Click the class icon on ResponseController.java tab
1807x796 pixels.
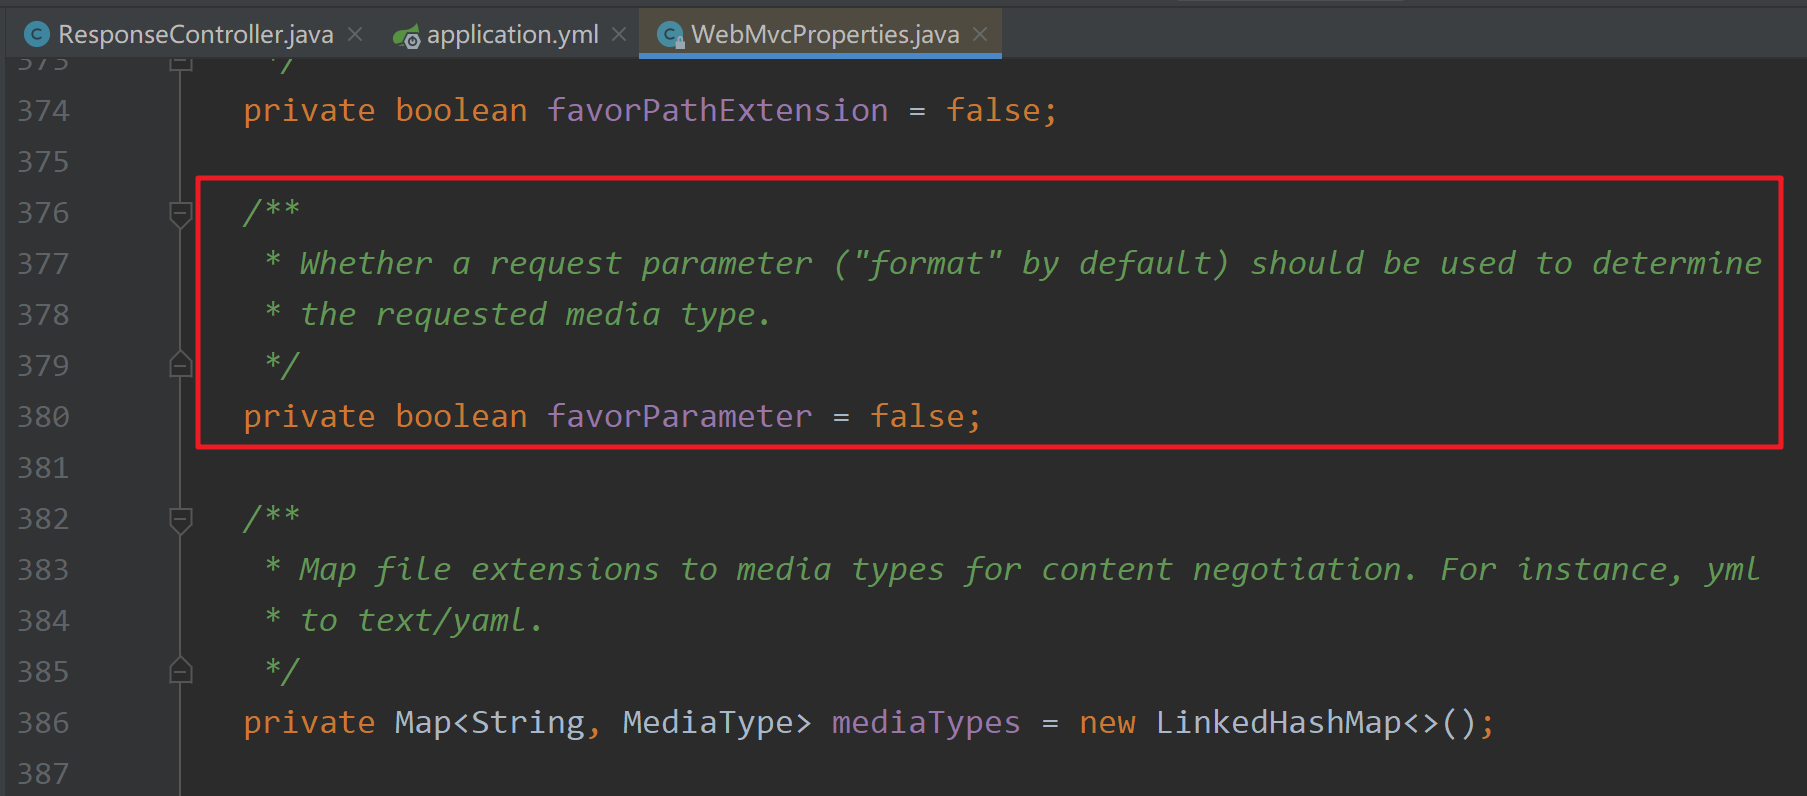coord(37,35)
